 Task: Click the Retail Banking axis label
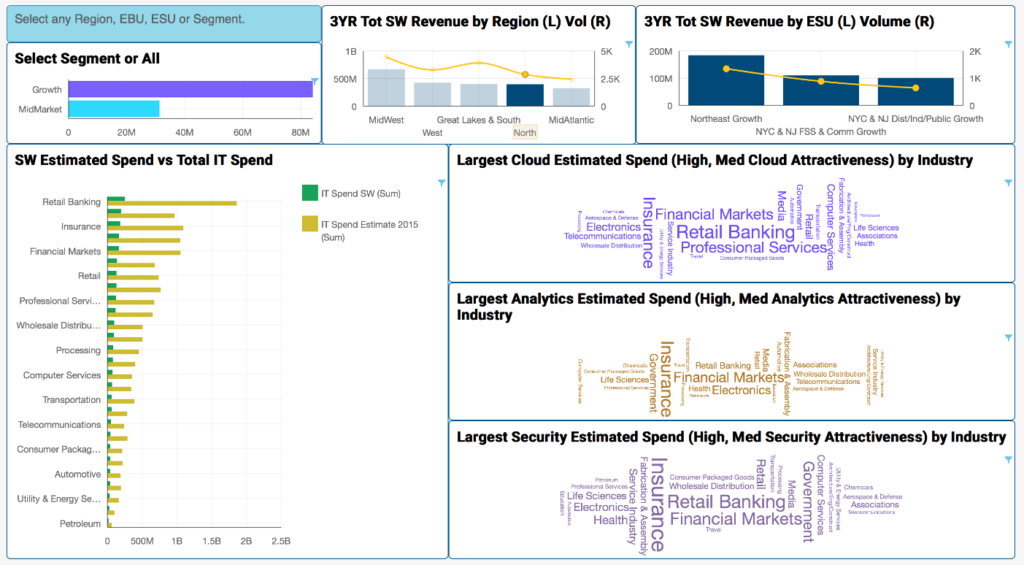click(72, 202)
